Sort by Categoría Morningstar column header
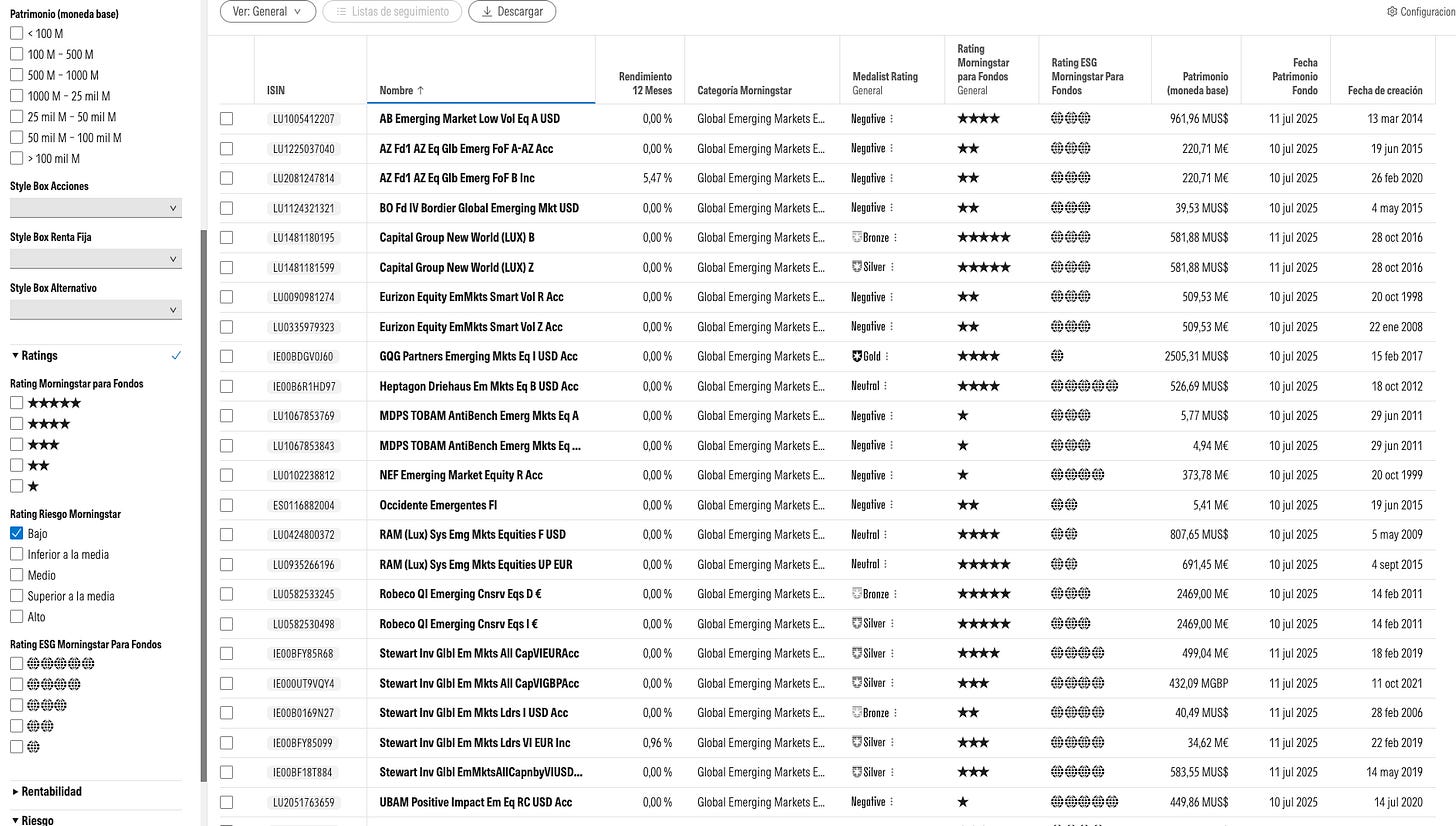 (744, 91)
